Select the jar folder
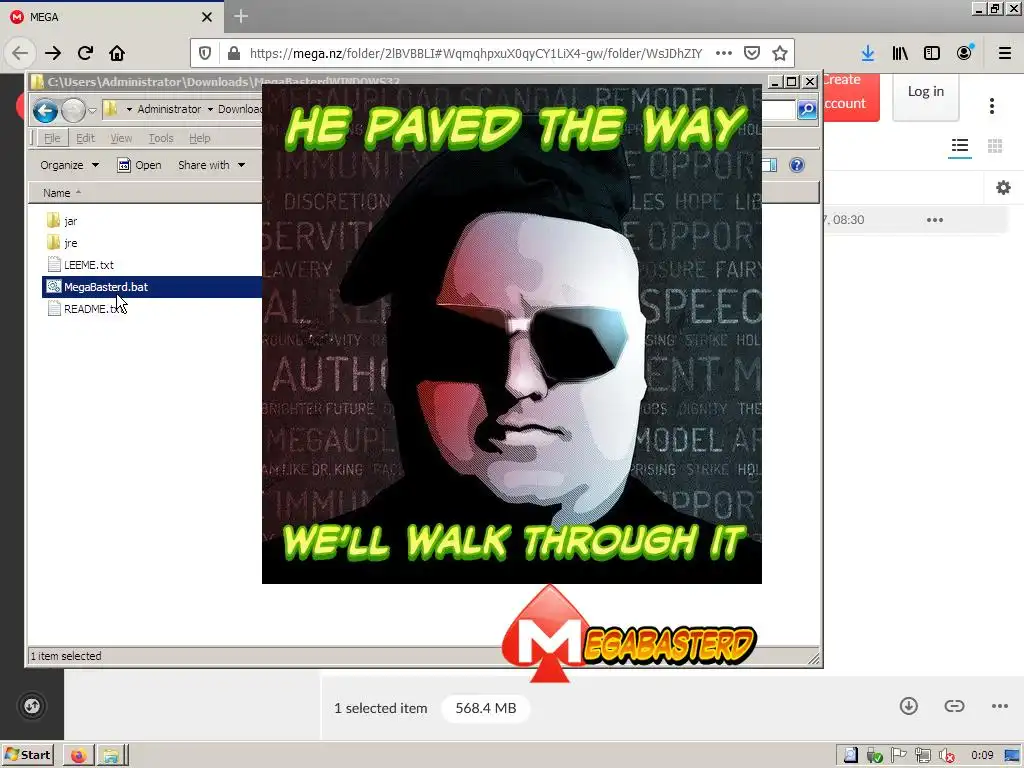This screenshot has width=1024, height=768. point(63,221)
